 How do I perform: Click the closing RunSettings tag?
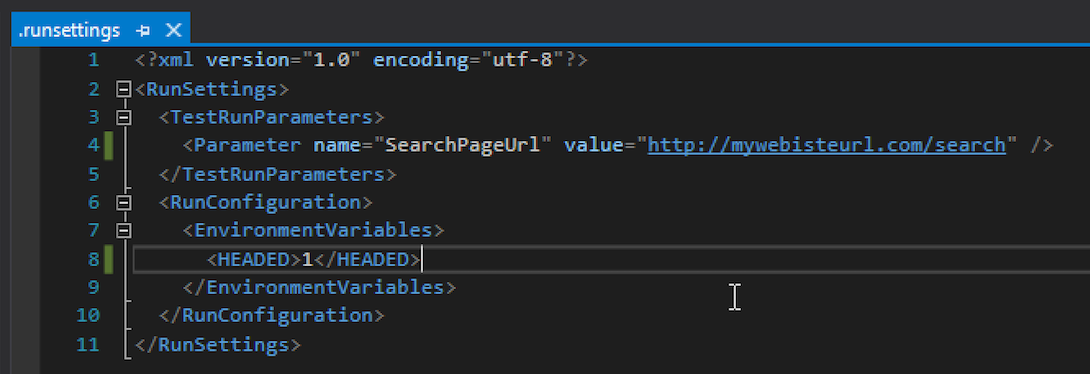218,344
